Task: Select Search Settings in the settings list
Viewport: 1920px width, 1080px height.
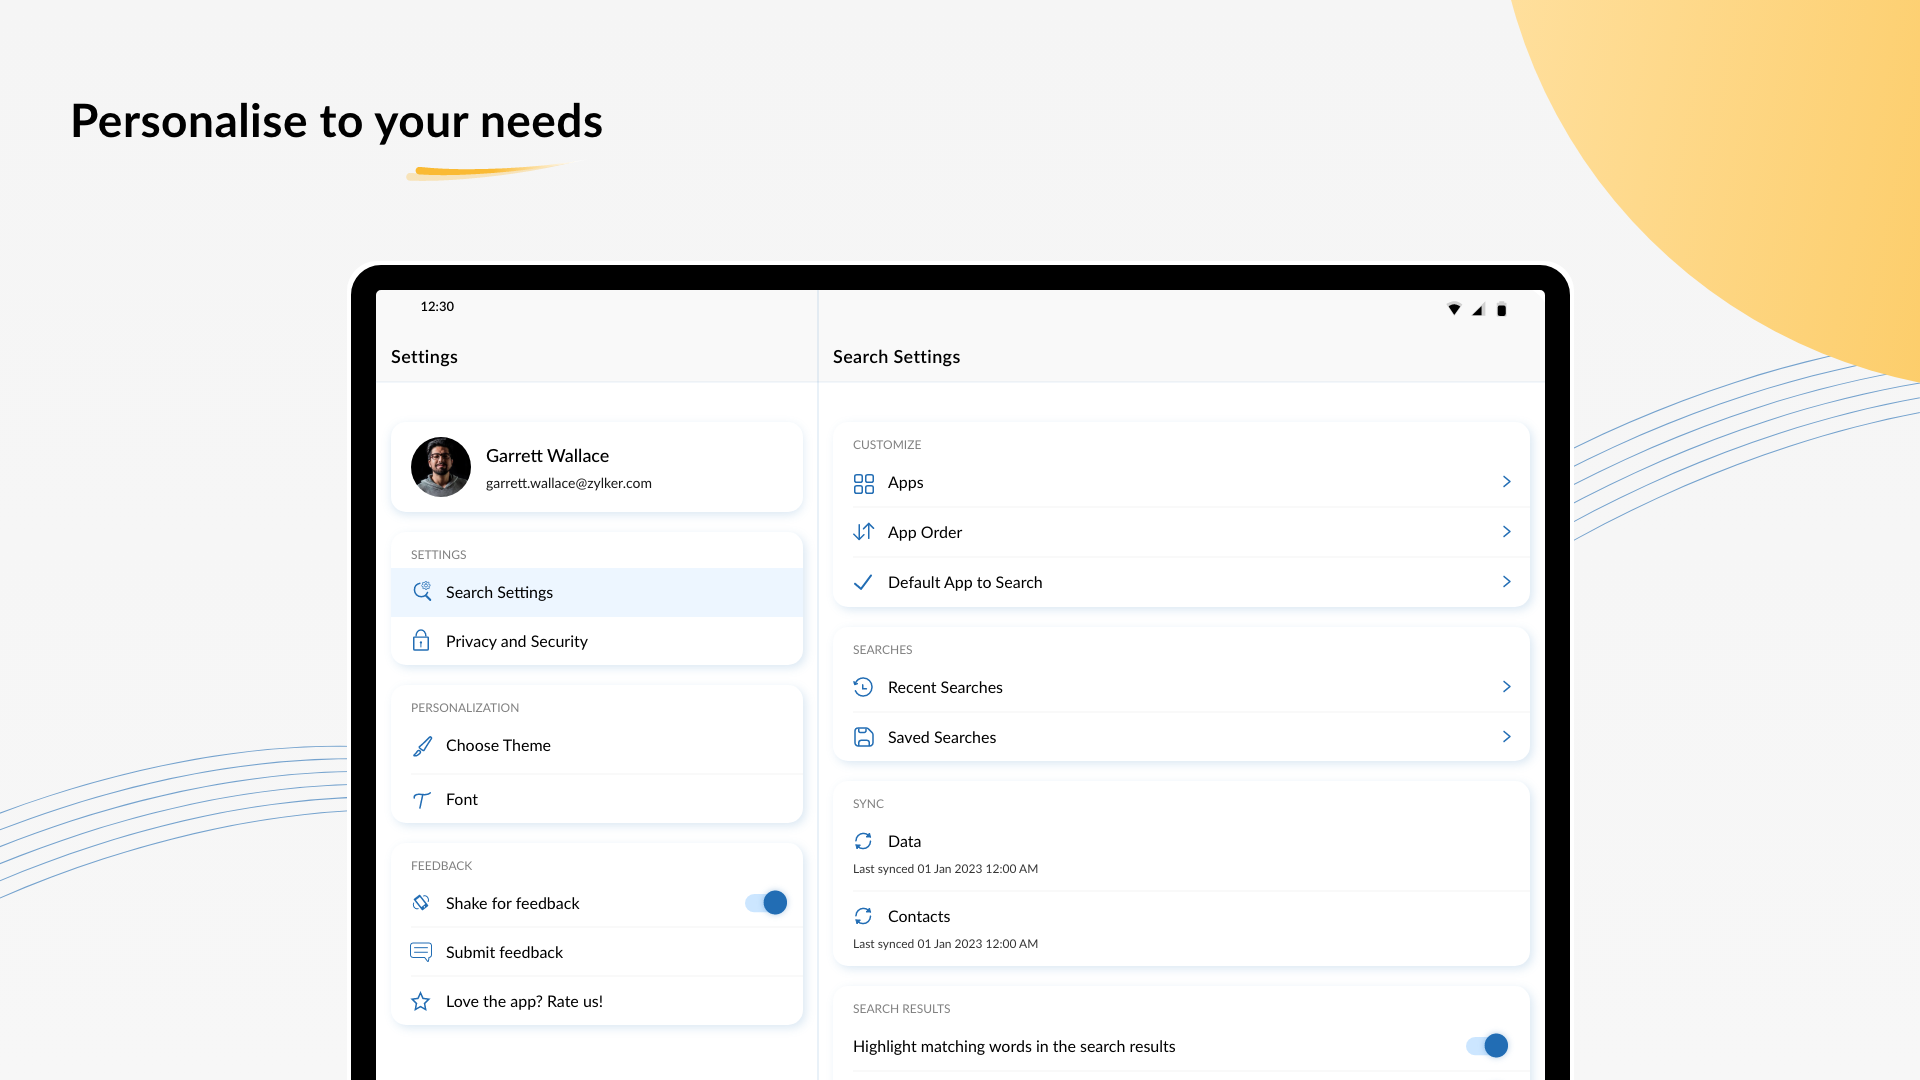Action: (x=597, y=592)
